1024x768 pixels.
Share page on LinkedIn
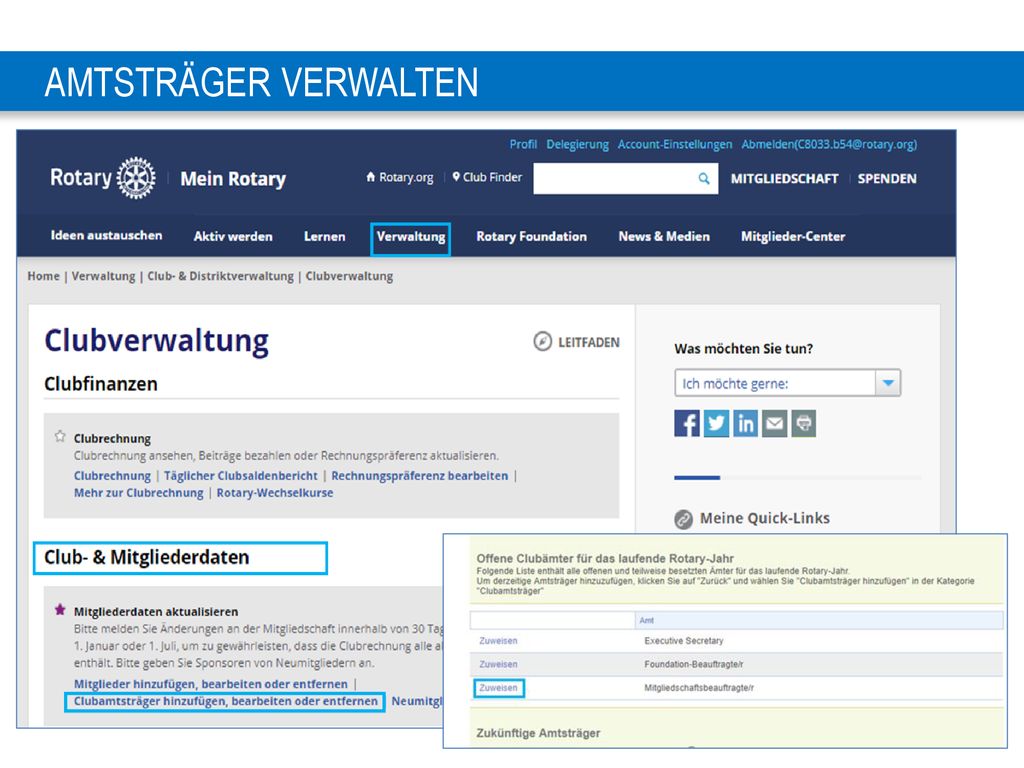point(745,423)
